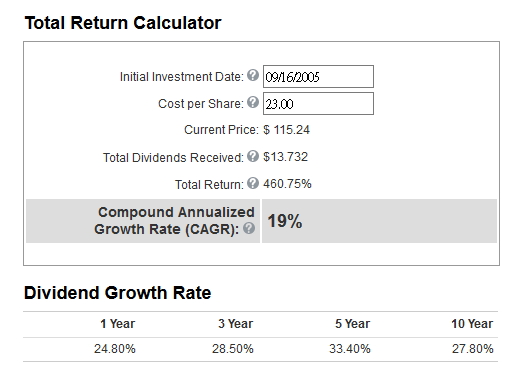Click the 33.40% five-year growth value

pyautogui.click(x=350, y=349)
